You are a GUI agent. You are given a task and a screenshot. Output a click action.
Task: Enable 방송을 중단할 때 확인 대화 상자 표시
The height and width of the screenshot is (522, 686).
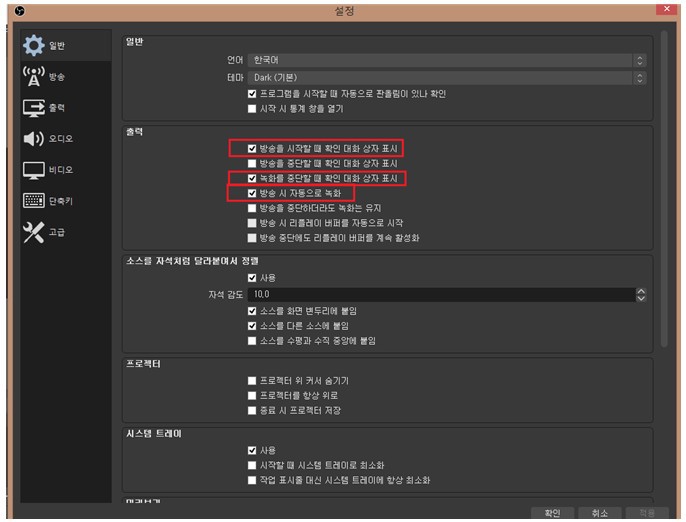[252, 163]
